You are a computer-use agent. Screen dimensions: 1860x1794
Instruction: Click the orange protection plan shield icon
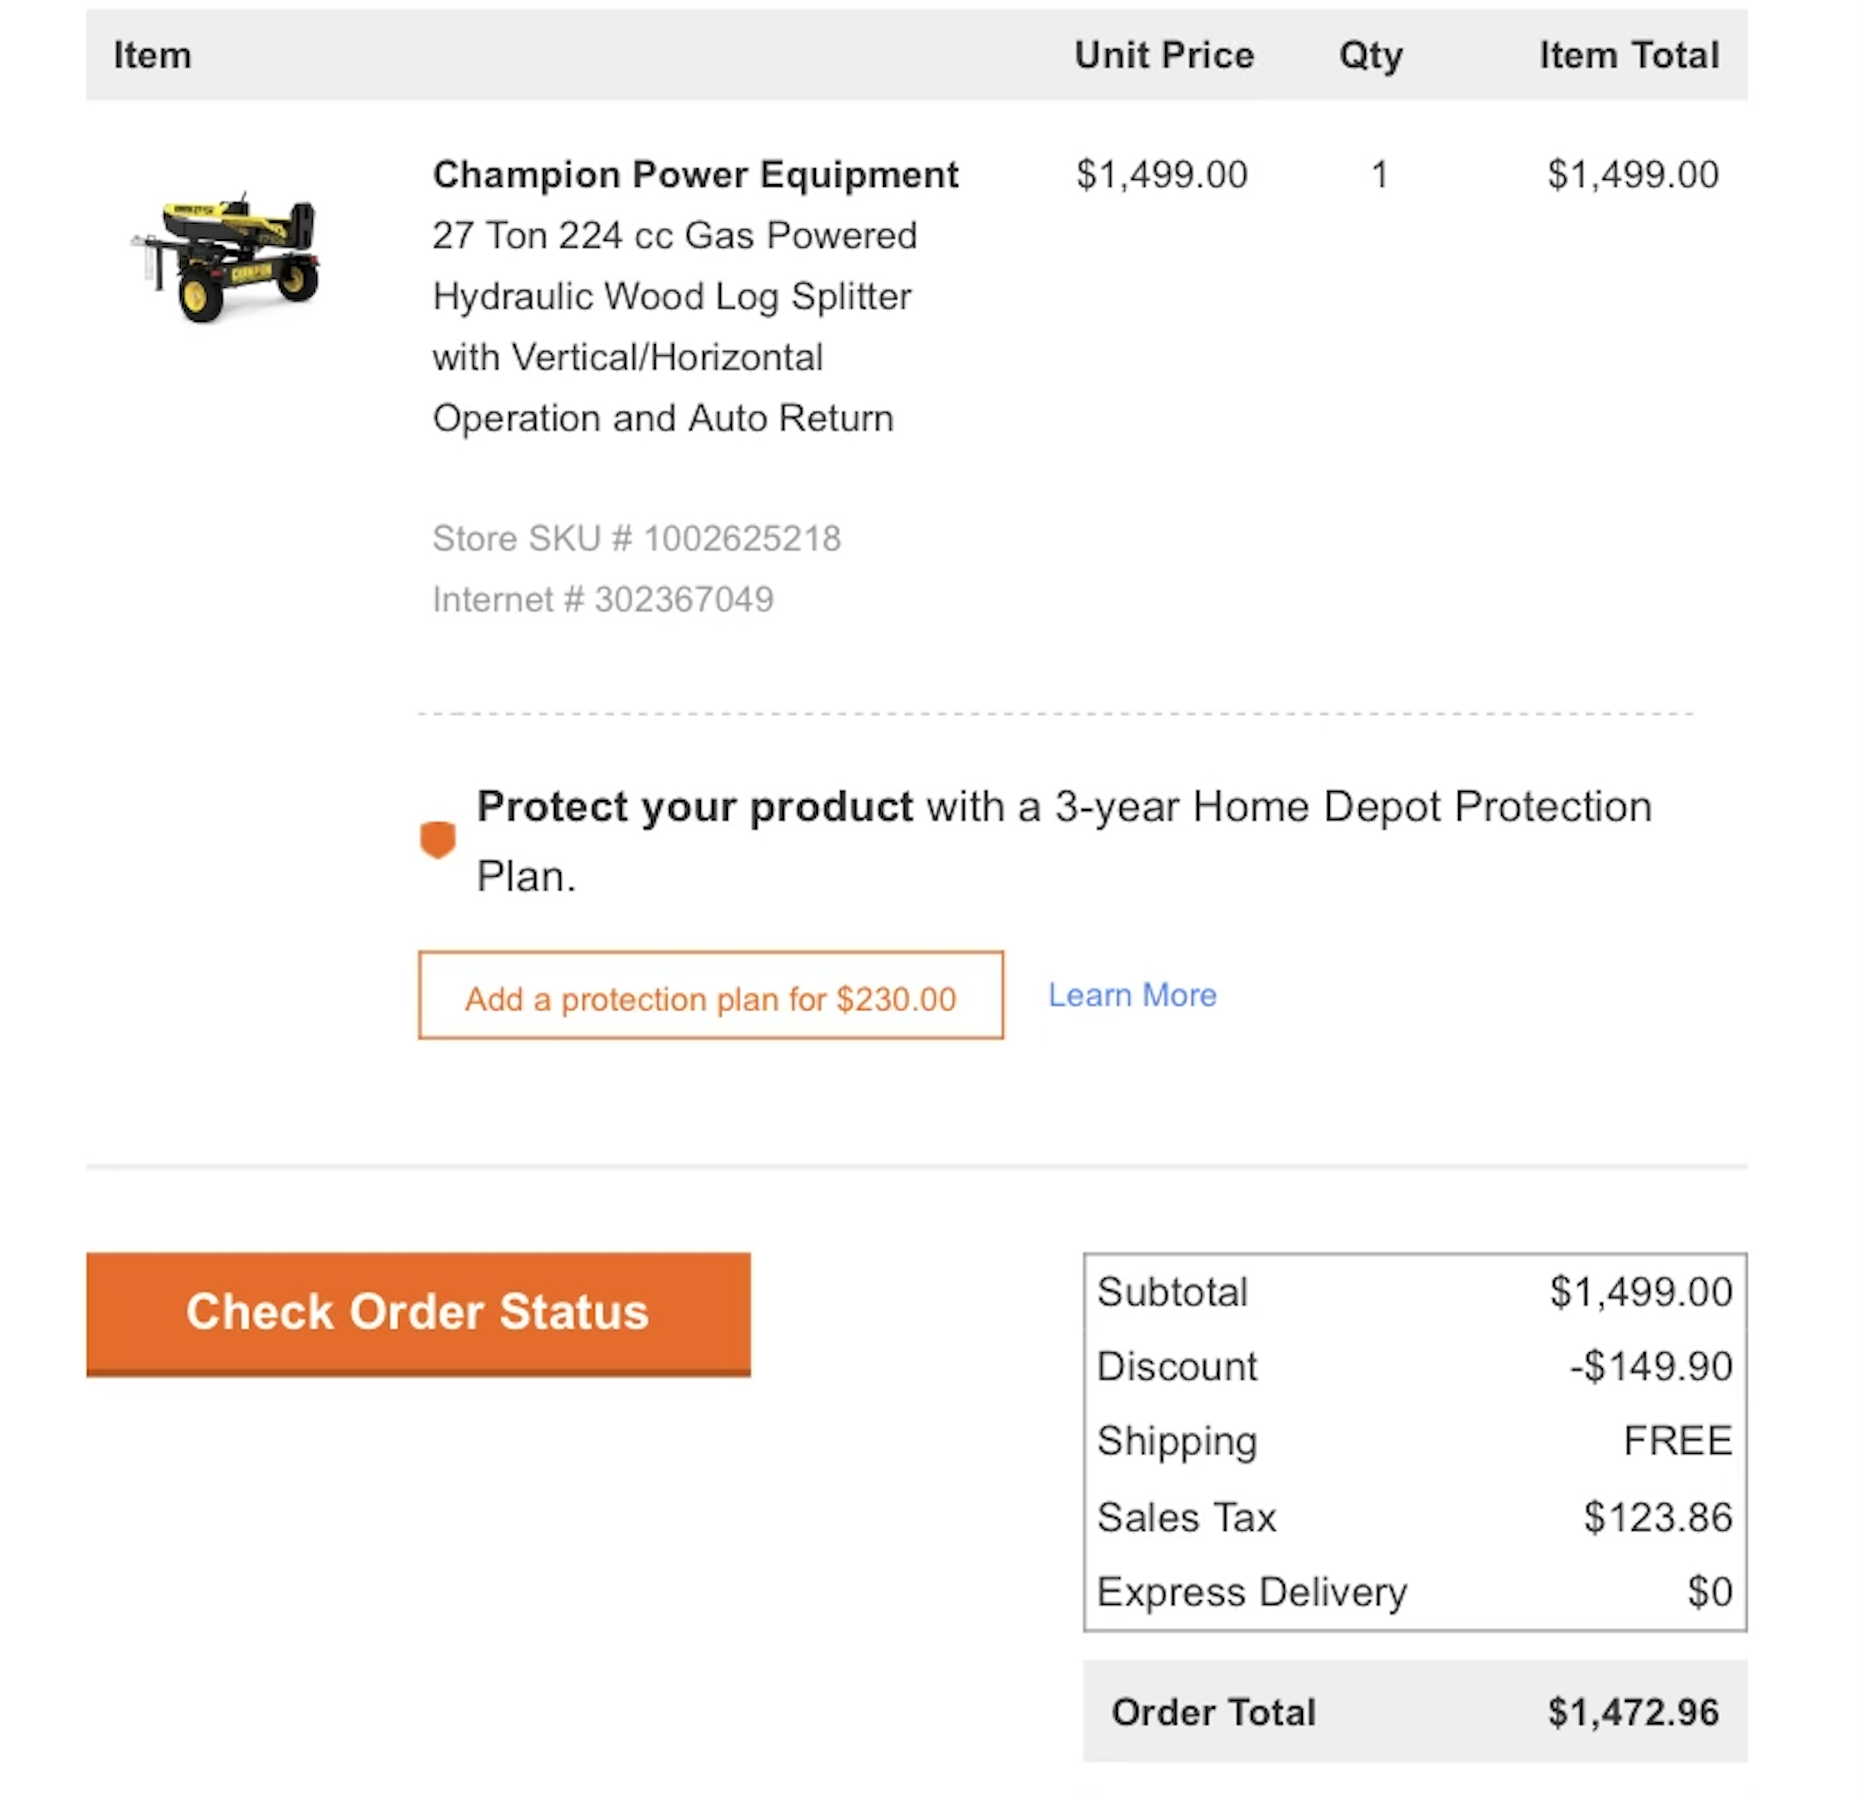coord(437,839)
